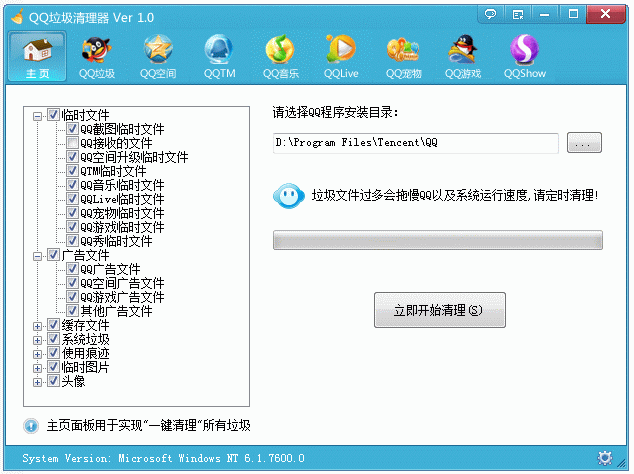Click the System Version status text
The width and height of the screenshot is (634, 474).
tap(163, 458)
